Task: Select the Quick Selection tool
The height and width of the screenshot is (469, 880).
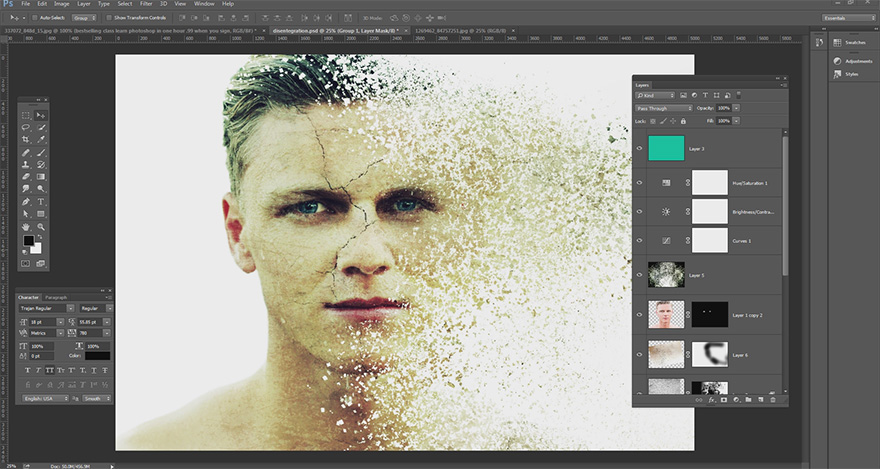Action: (x=41, y=127)
